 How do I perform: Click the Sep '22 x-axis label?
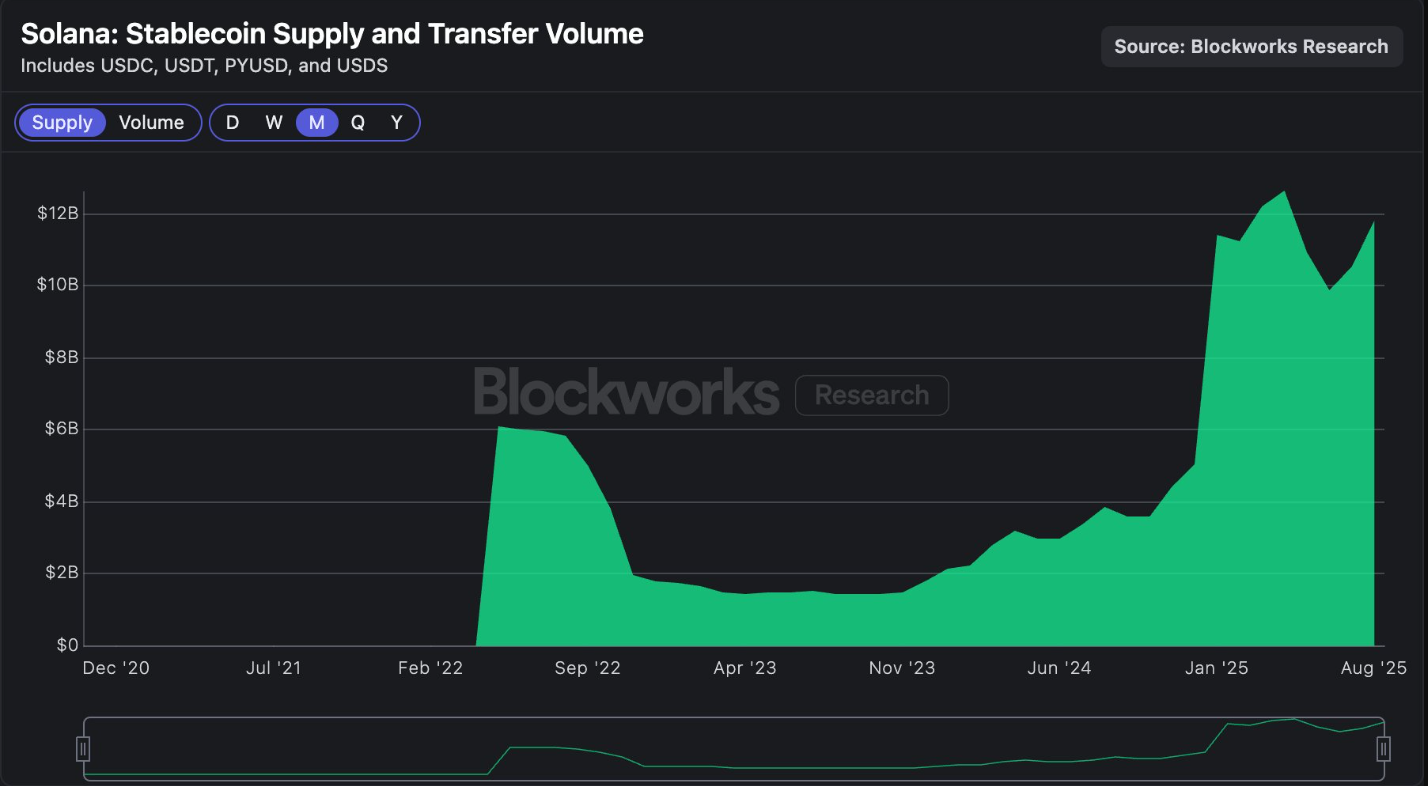click(587, 668)
